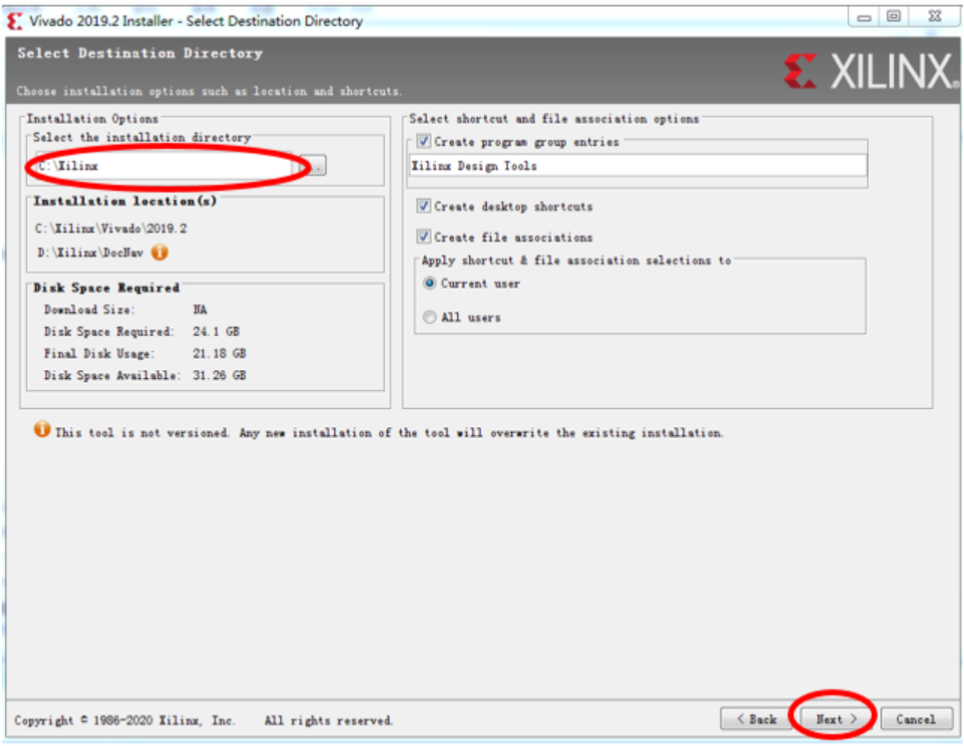Click Disk Space Available value 31.26 GB

(x=219, y=375)
